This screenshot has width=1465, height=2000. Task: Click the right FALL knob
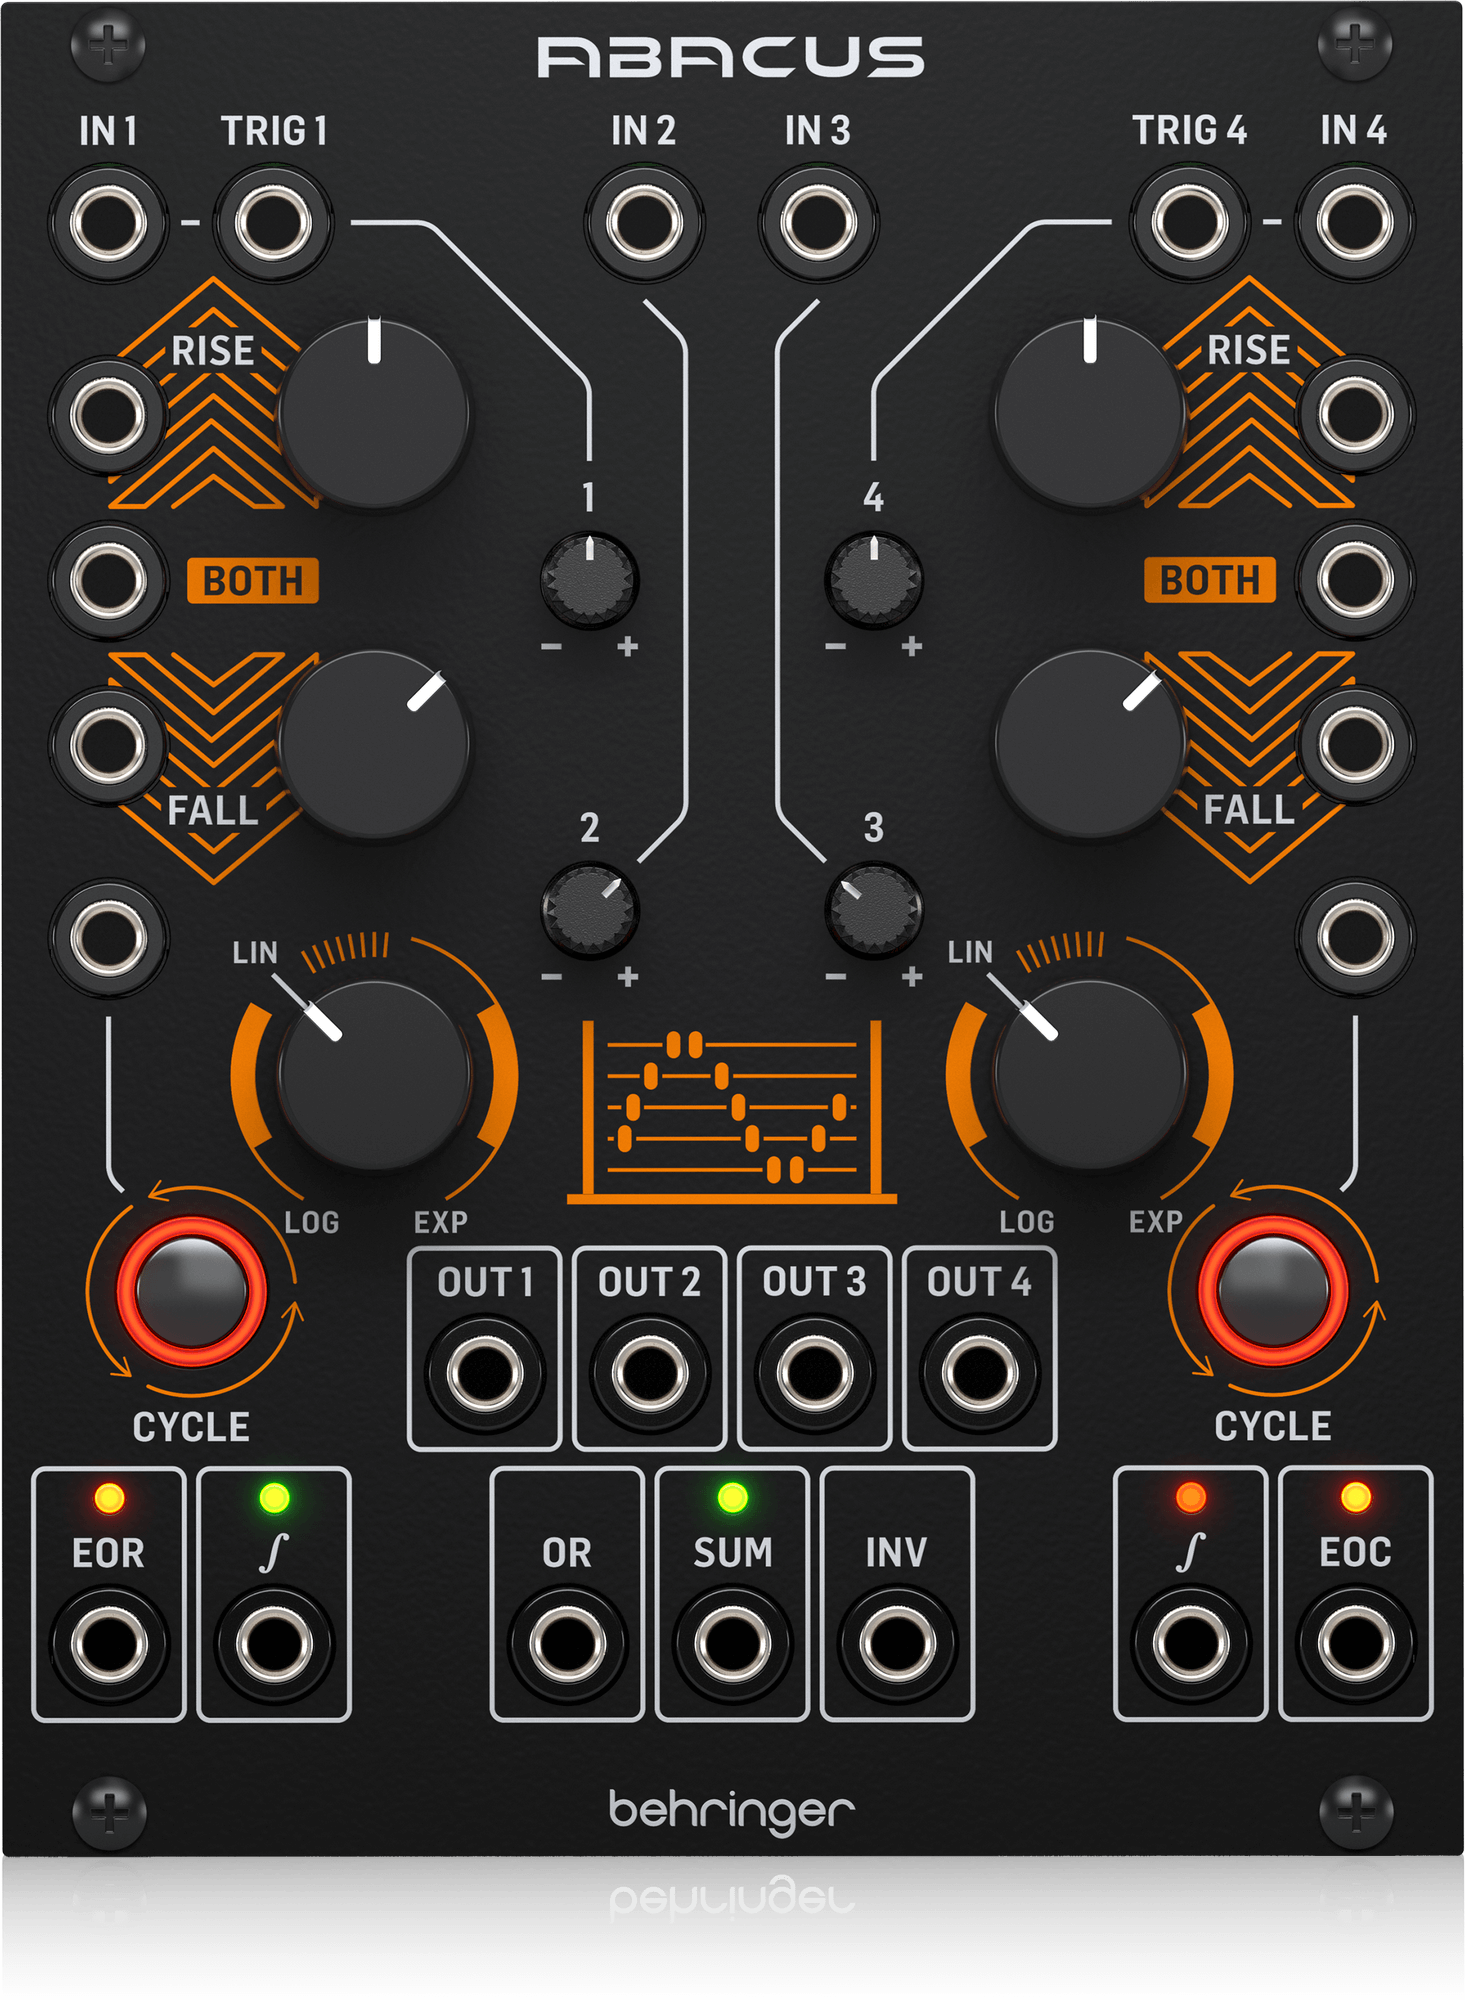(x=1090, y=744)
